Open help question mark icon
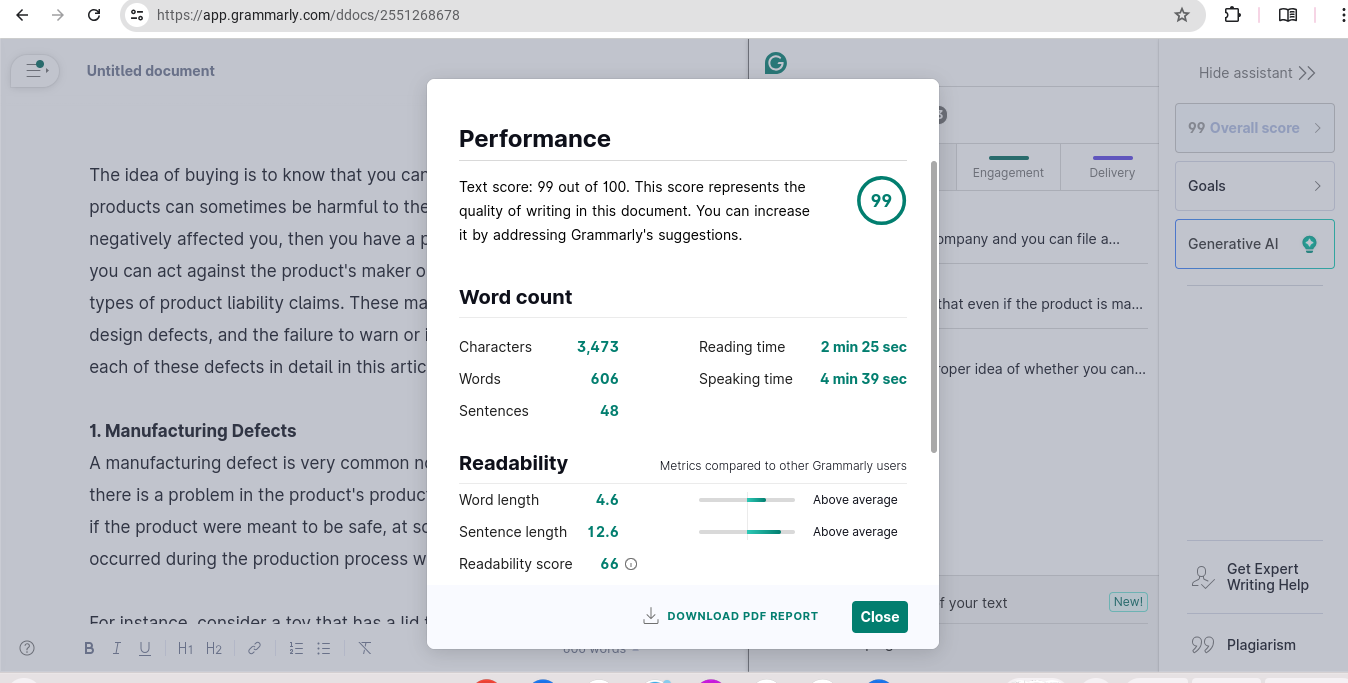The height and width of the screenshot is (683, 1348). 27,648
